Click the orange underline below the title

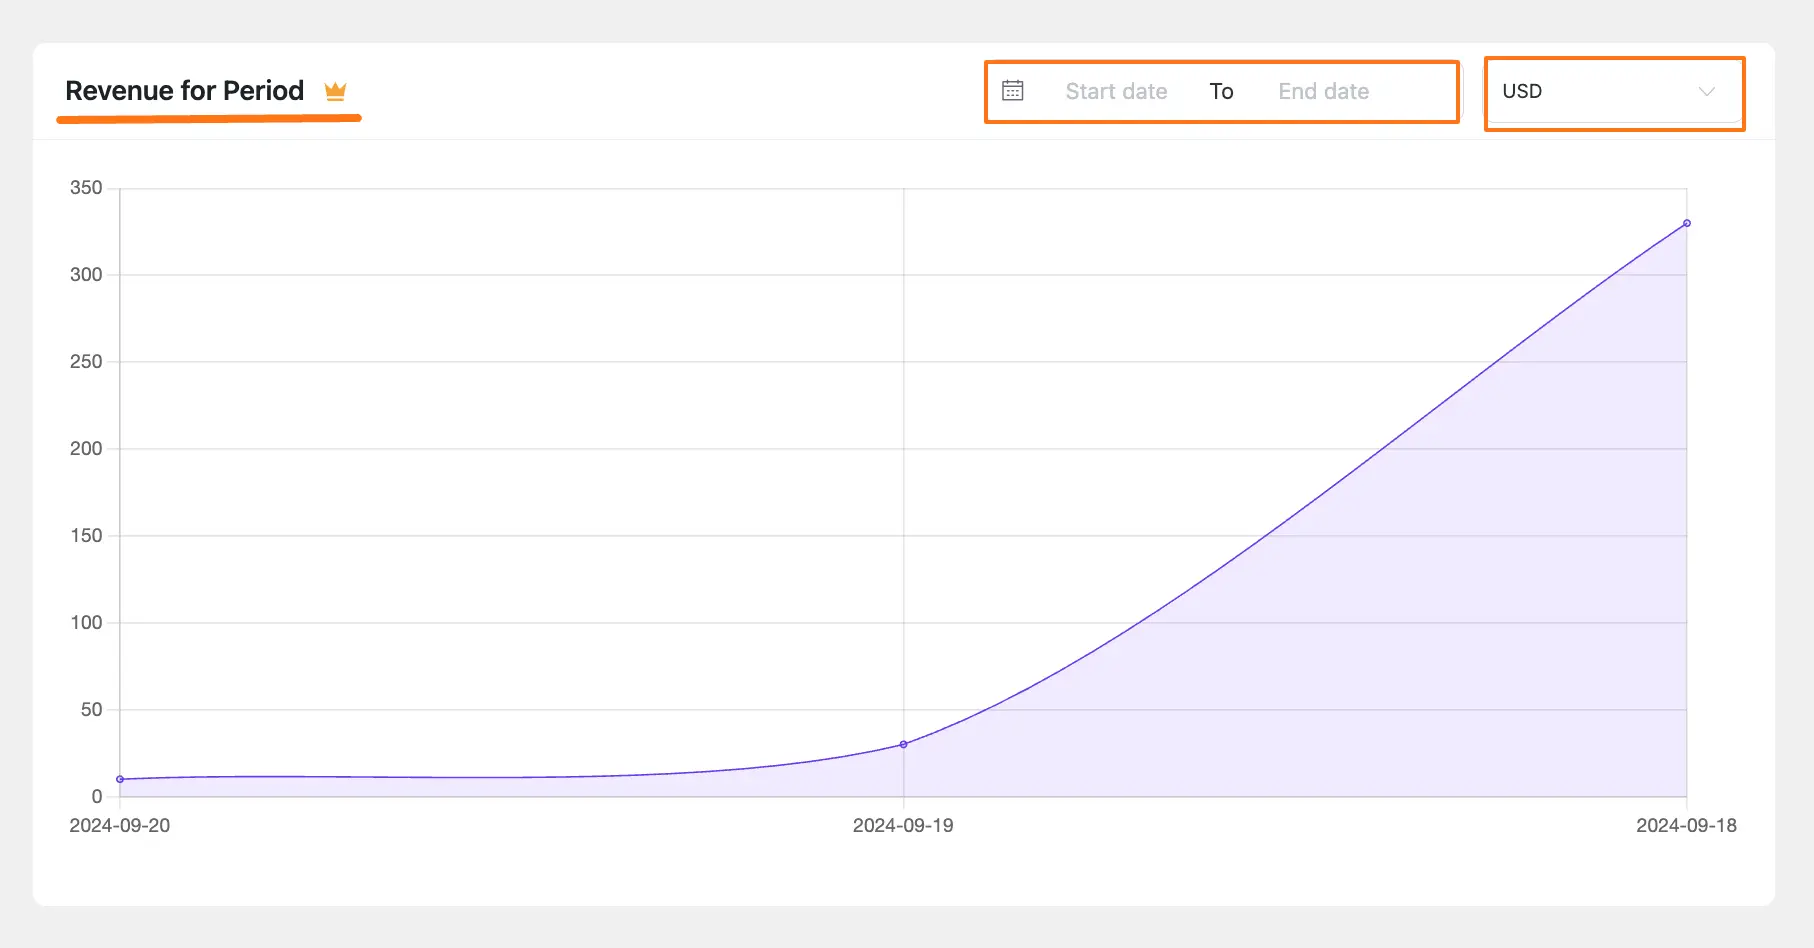pyautogui.click(x=209, y=117)
